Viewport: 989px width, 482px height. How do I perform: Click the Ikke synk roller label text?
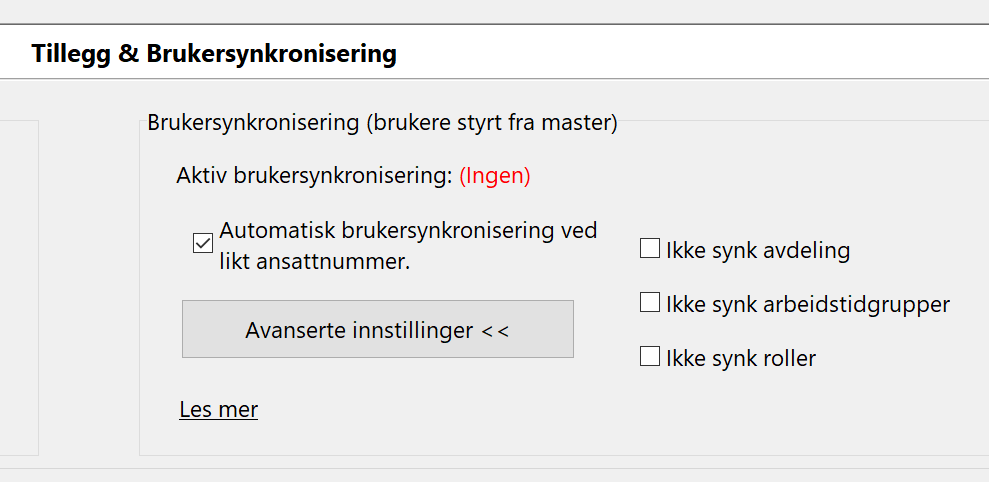741,358
